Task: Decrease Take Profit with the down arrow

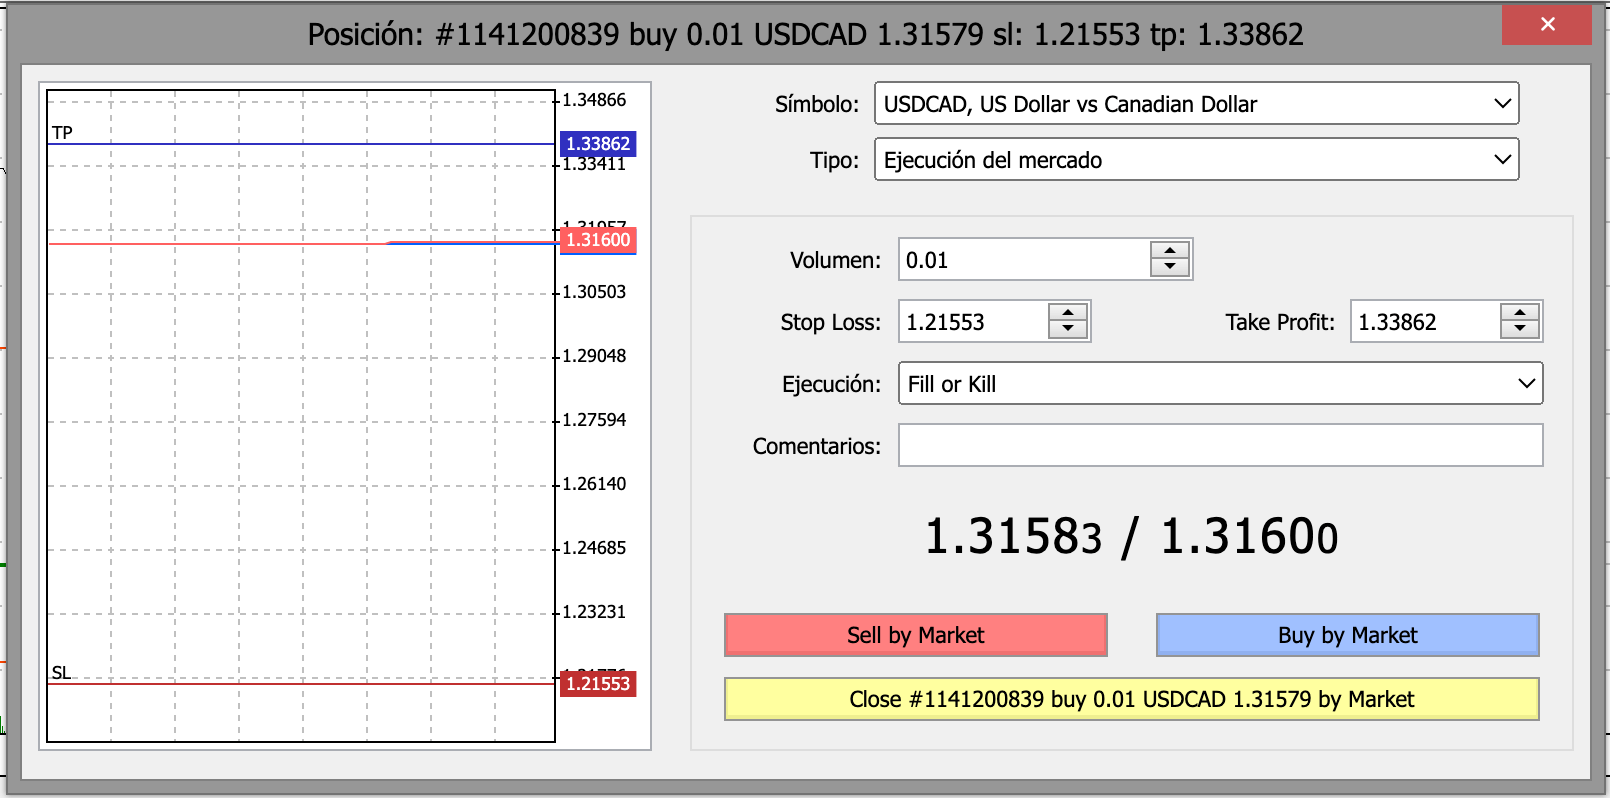Action: [x=1520, y=331]
